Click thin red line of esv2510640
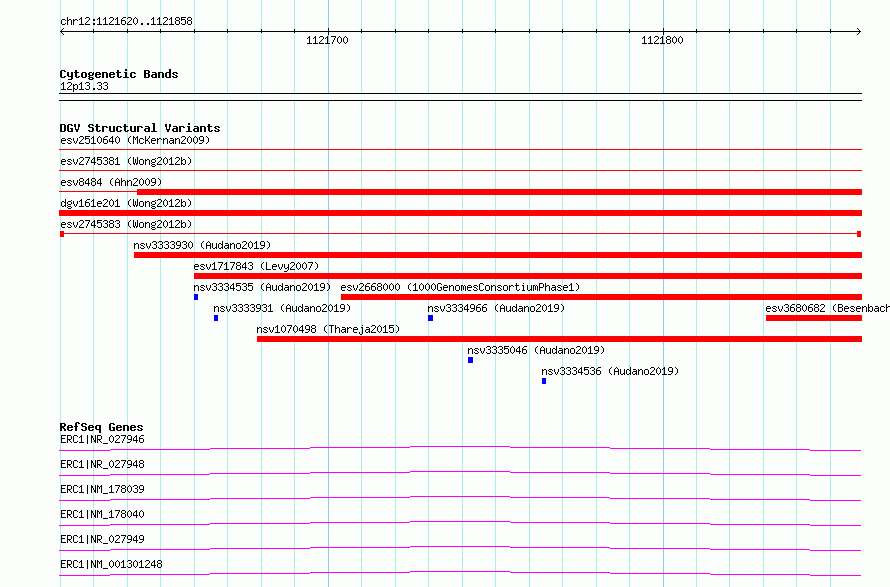The height and width of the screenshot is (587, 890). tap(460, 149)
